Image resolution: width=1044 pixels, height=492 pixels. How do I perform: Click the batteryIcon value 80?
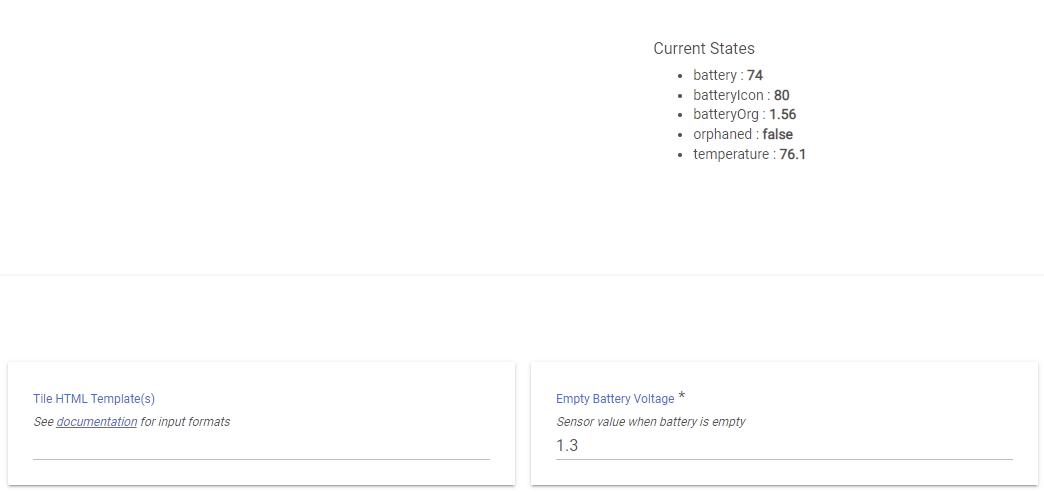[x=781, y=95]
